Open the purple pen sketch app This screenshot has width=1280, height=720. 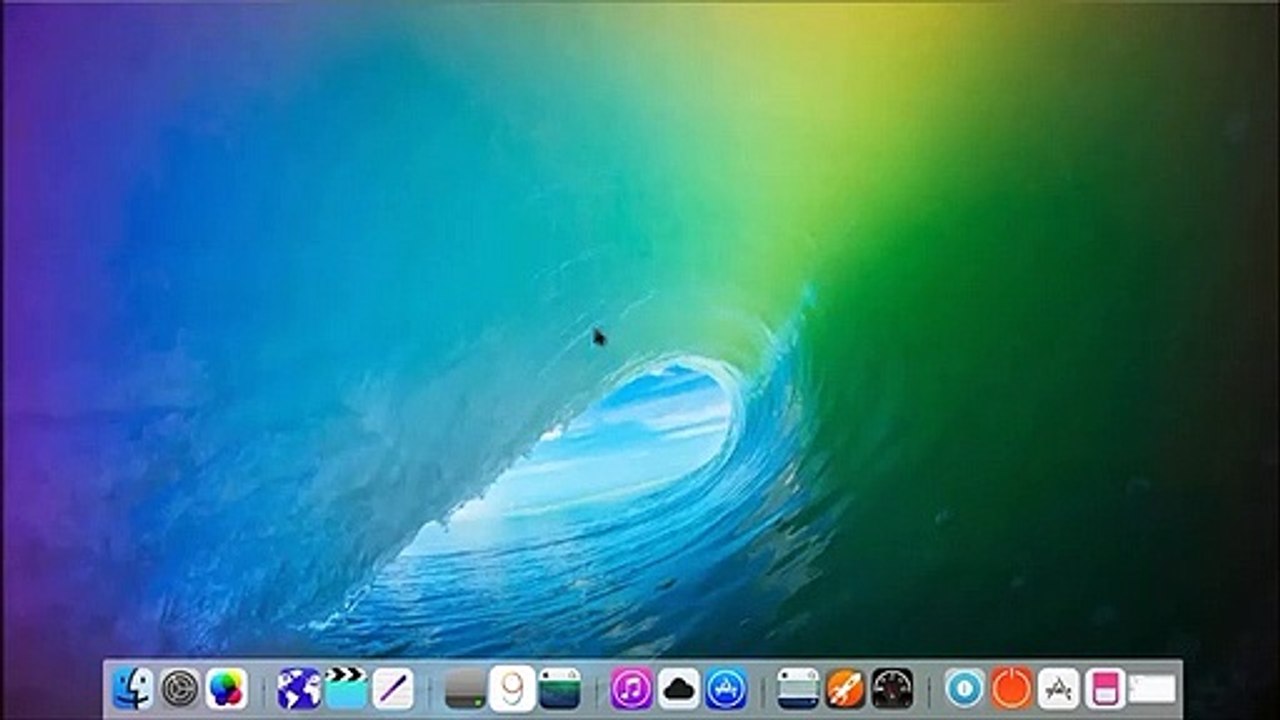pyautogui.click(x=393, y=688)
